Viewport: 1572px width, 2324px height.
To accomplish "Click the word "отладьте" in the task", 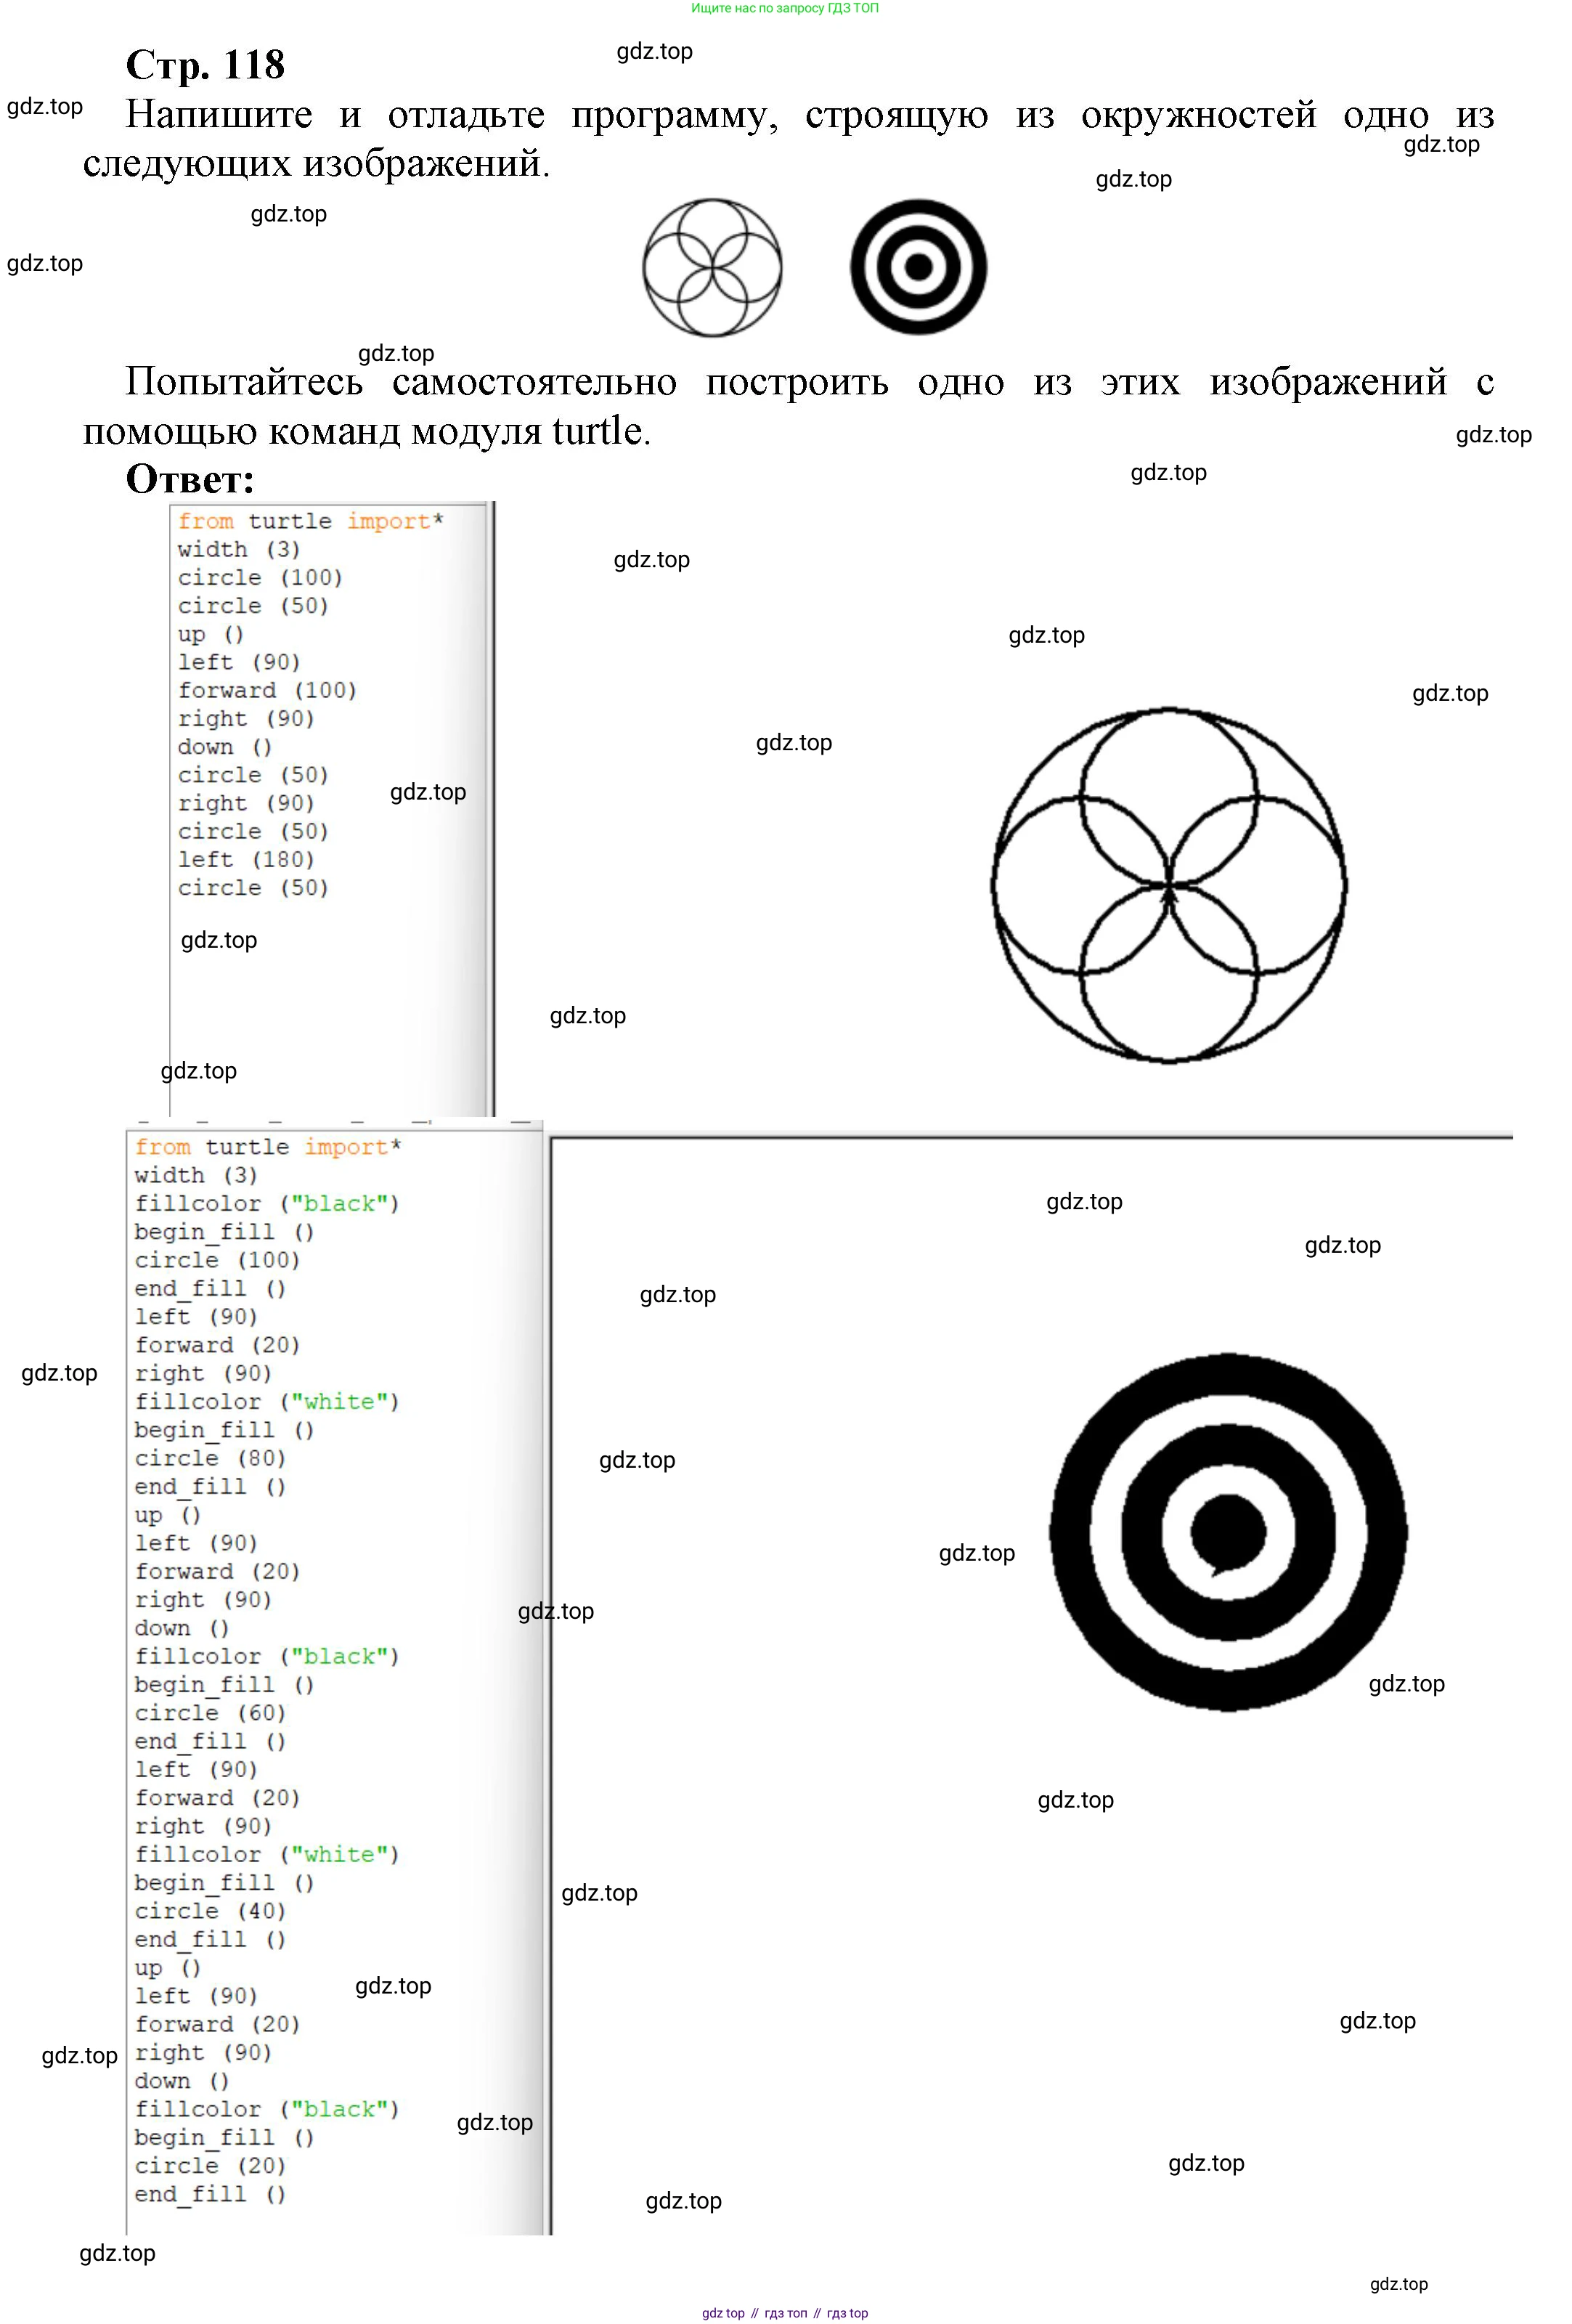I will click(x=466, y=115).
